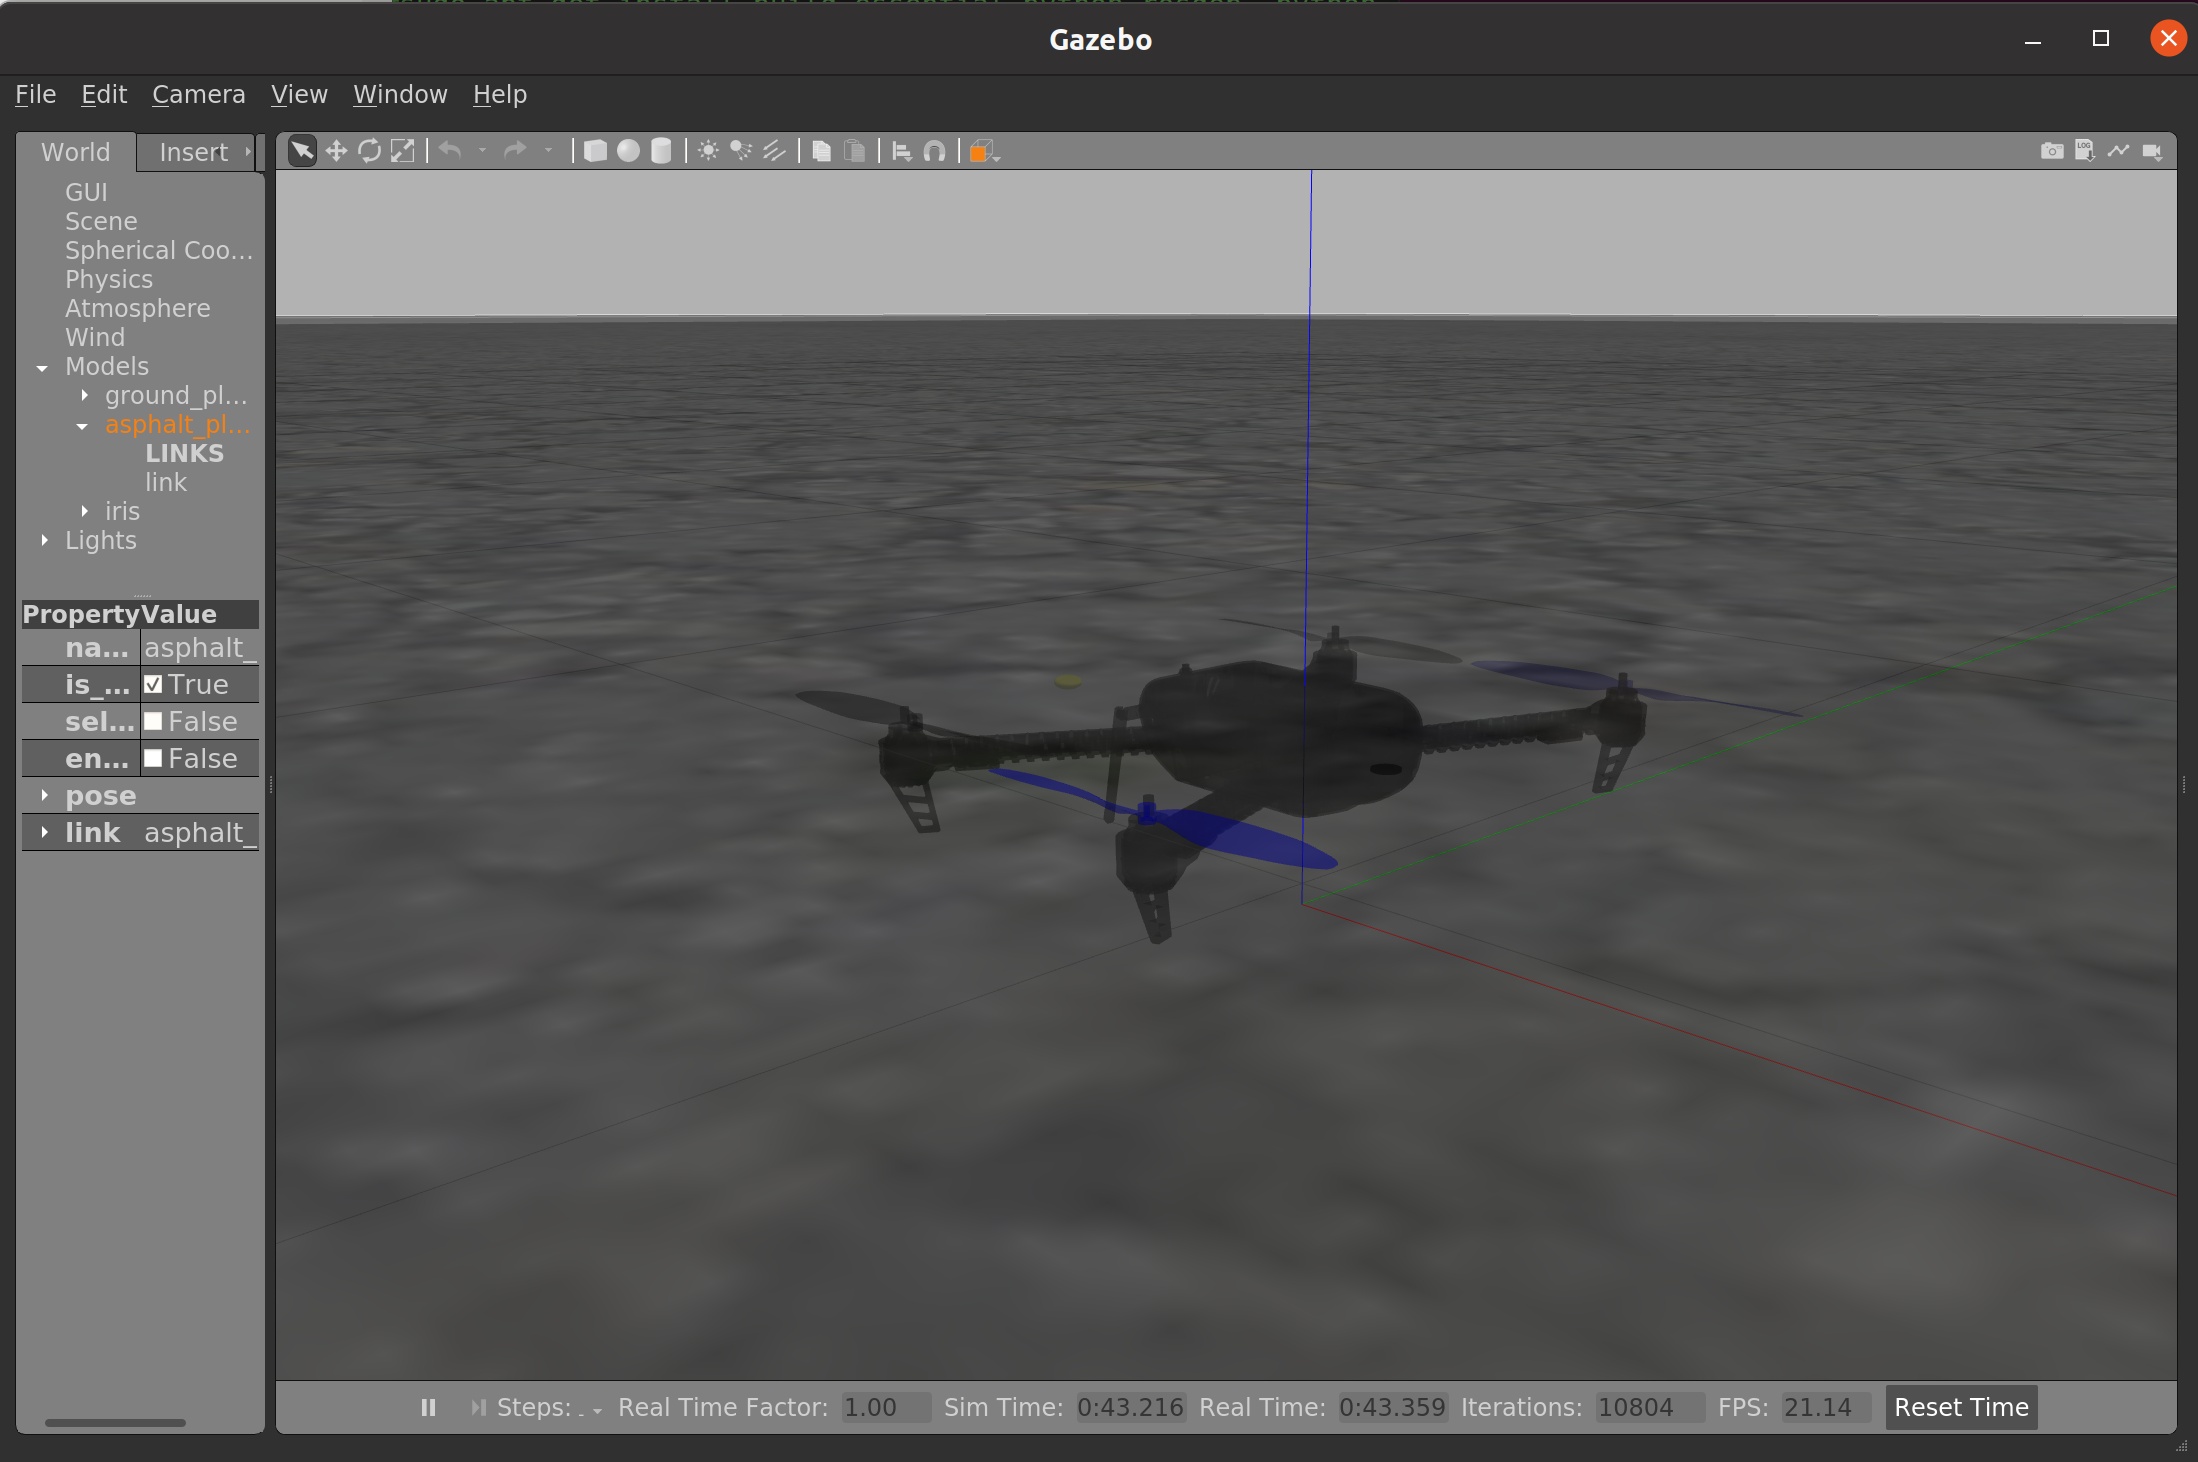Viewport: 2198px width, 1462px height.
Task: Switch to the Insert tab
Action: pyautogui.click(x=194, y=152)
